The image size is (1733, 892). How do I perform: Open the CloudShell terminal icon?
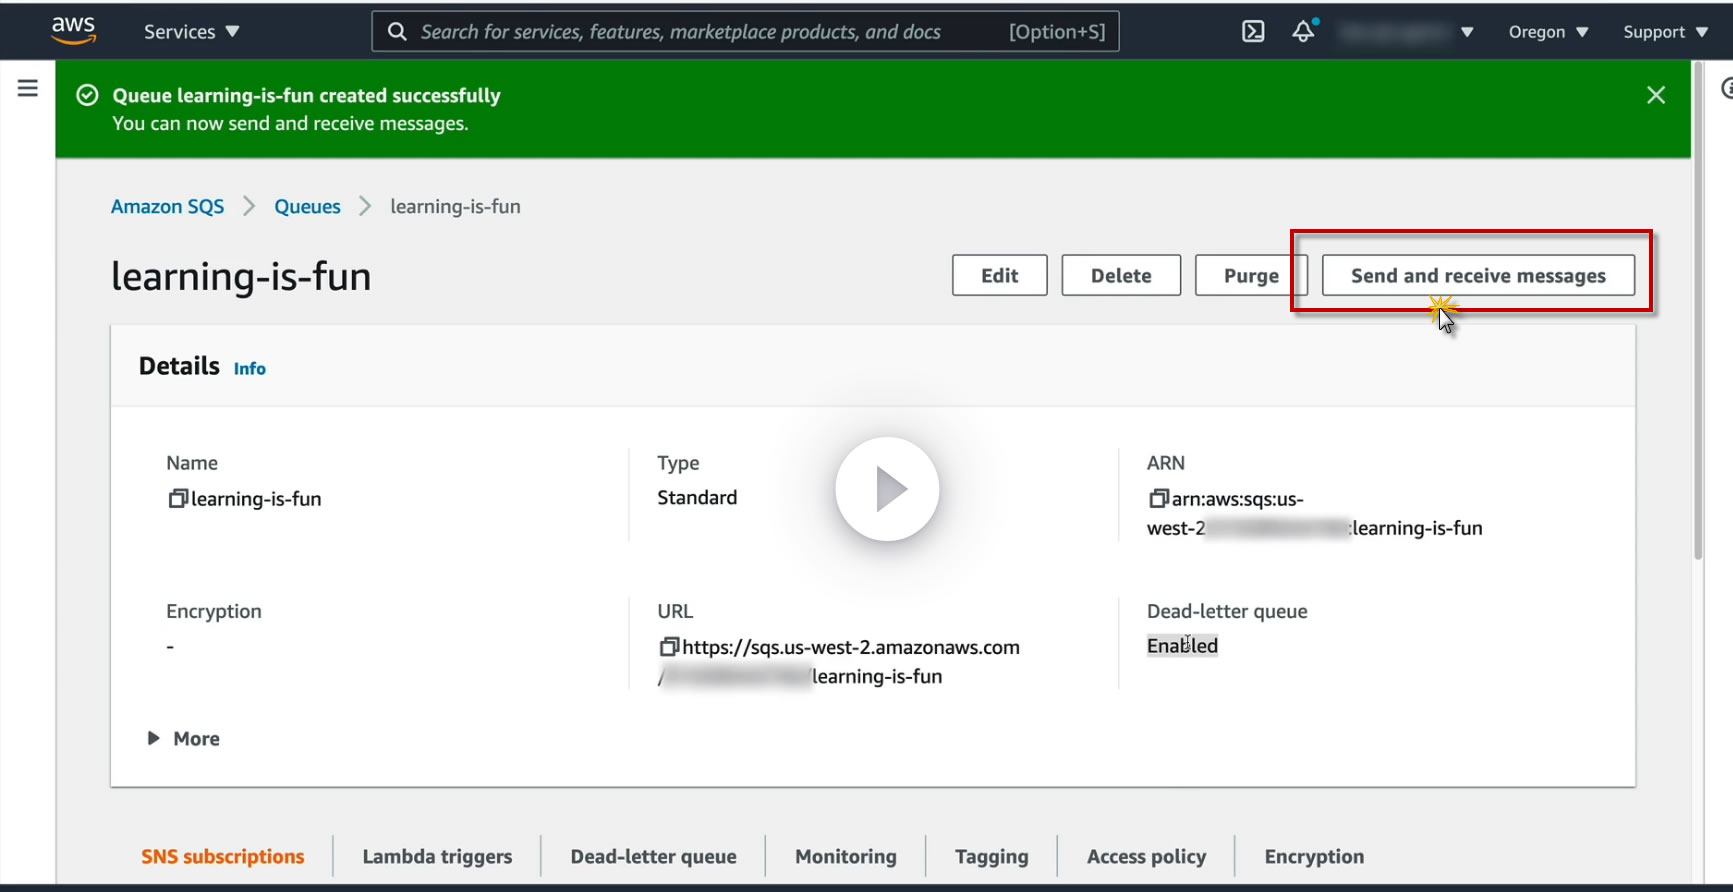click(x=1252, y=32)
